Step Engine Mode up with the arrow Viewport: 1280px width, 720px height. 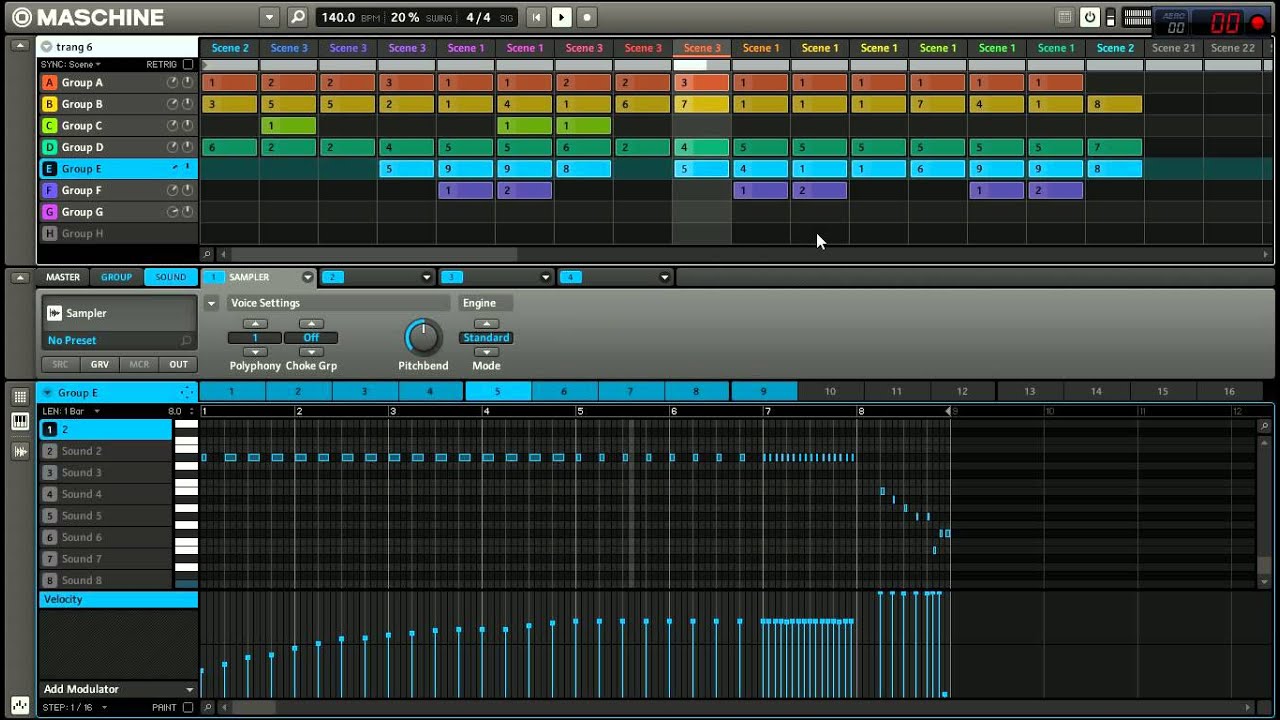click(x=486, y=324)
